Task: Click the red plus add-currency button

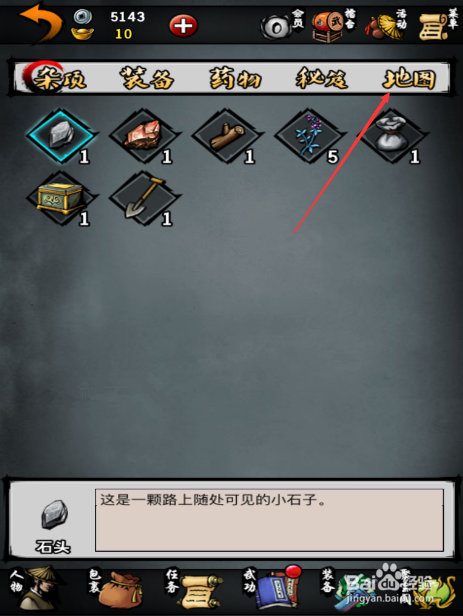Action: (x=183, y=26)
